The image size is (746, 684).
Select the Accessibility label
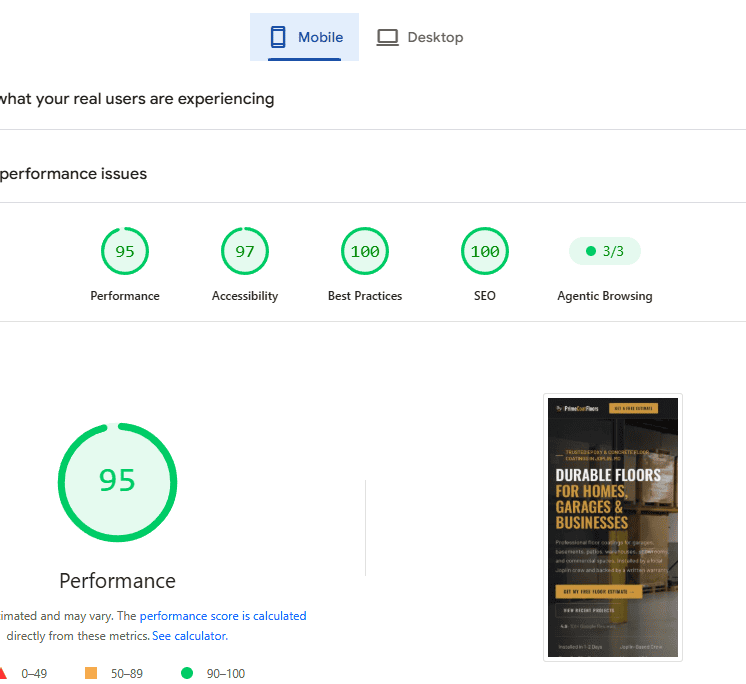[245, 296]
